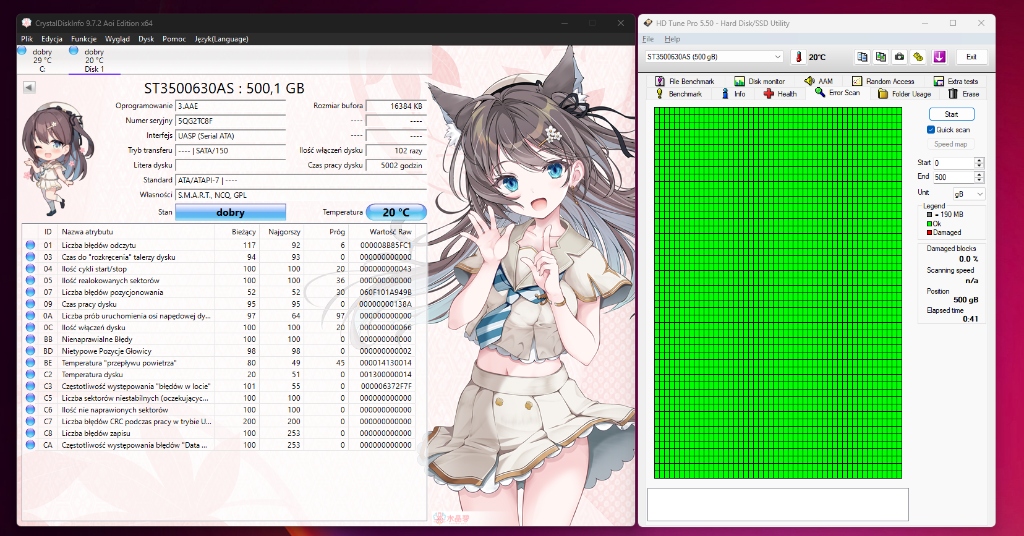Click the copy info to clipboard icon
The height and width of the screenshot is (536, 1024).
tap(861, 57)
